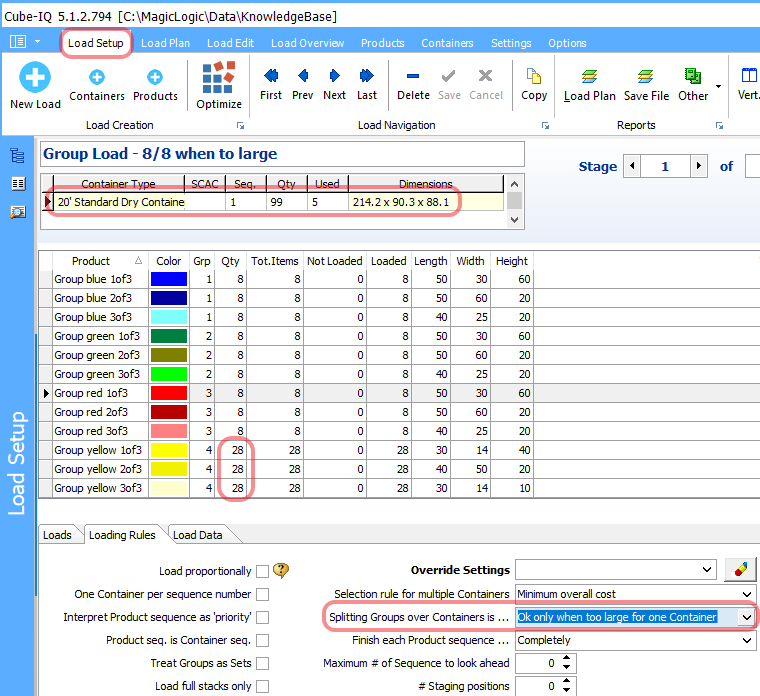Screen dimensions: 760x696
Task: Click the Save File report icon
Action: click(x=646, y=78)
